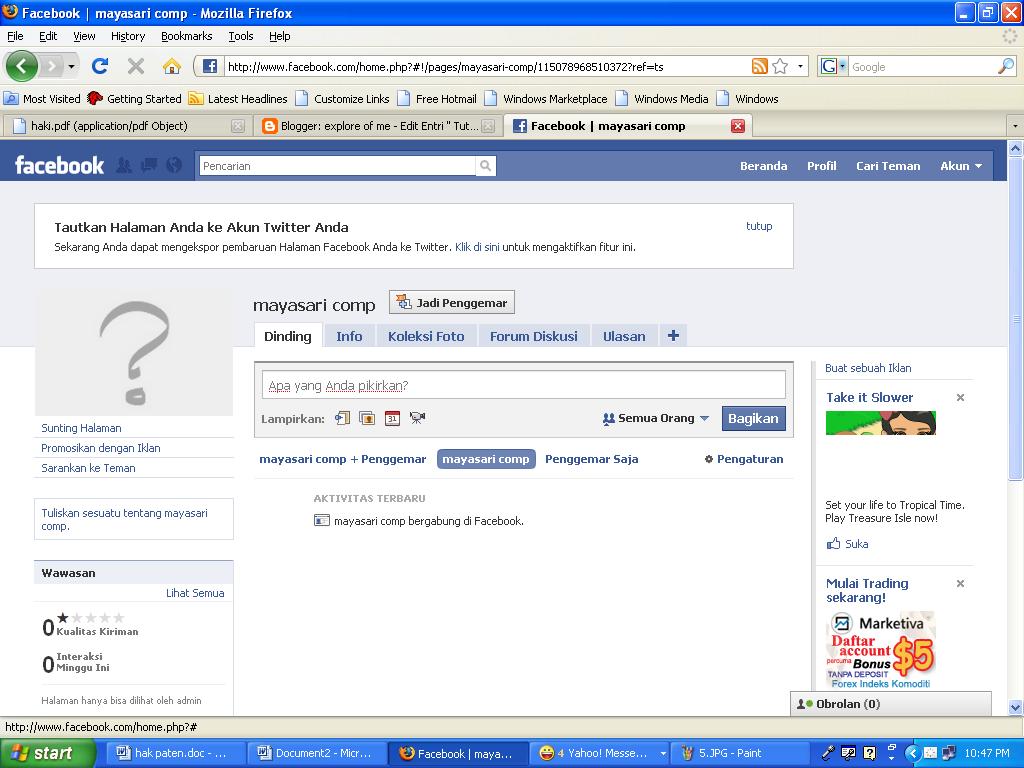Open search engine selector dropdown

pyautogui.click(x=842, y=66)
